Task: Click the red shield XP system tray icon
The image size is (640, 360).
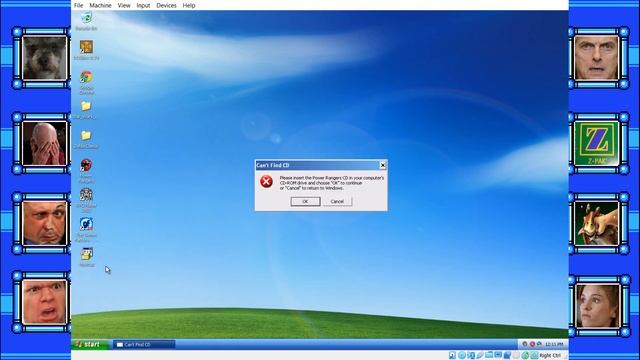Action: (532, 344)
